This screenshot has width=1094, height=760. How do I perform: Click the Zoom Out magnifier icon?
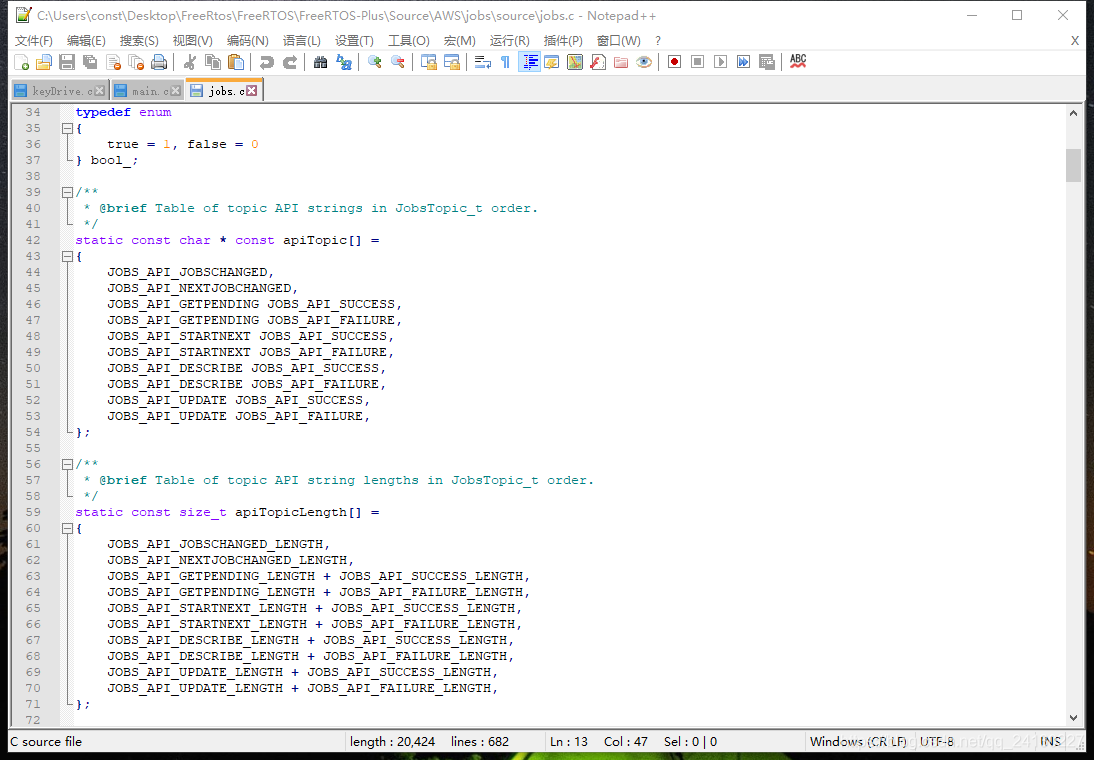point(398,62)
